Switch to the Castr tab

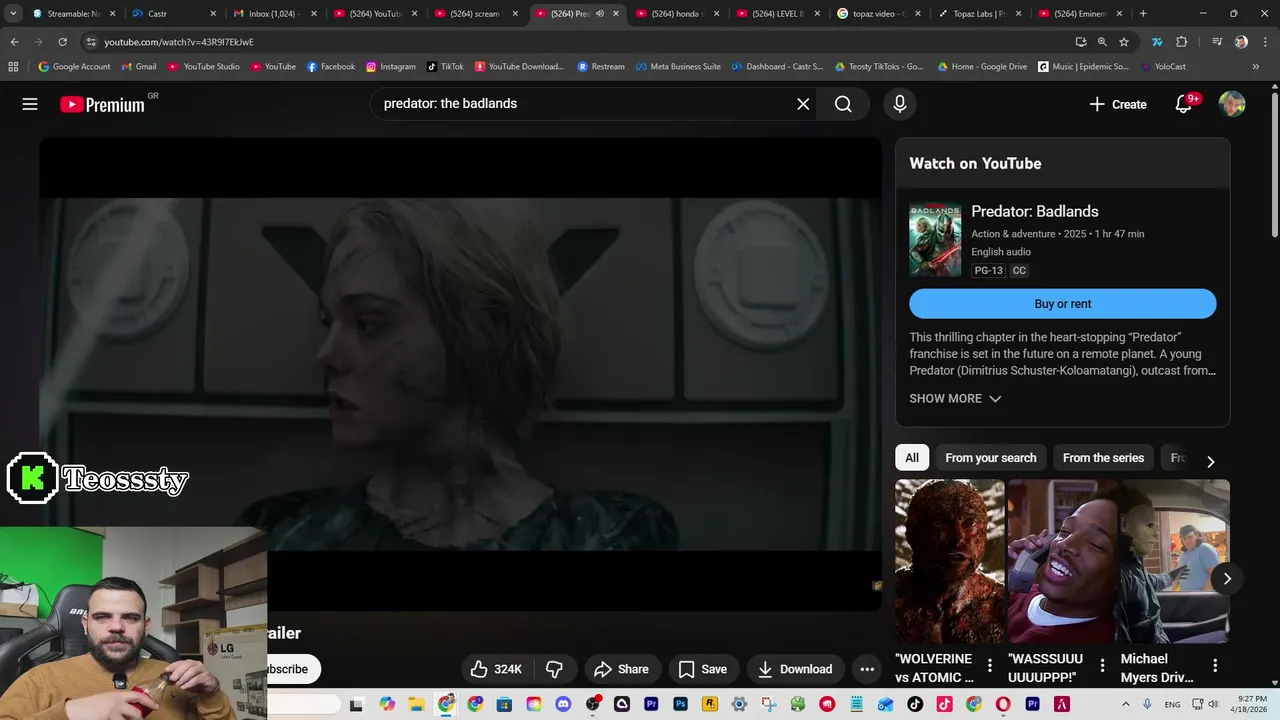(175, 14)
